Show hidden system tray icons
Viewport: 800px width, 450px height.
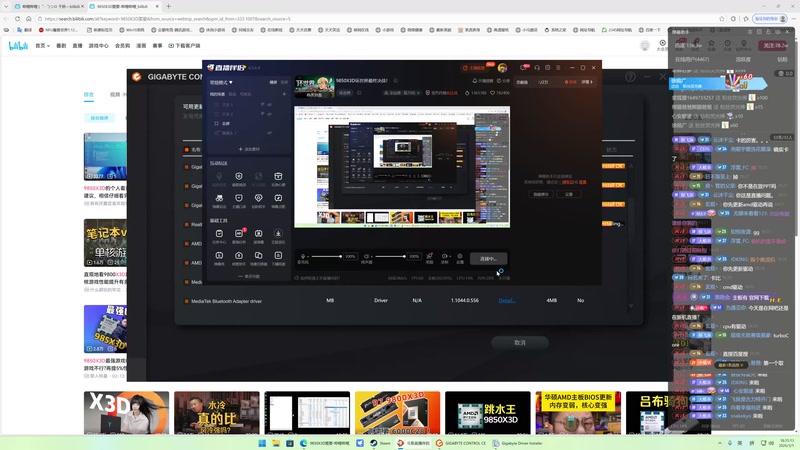[x=720, y=443]
